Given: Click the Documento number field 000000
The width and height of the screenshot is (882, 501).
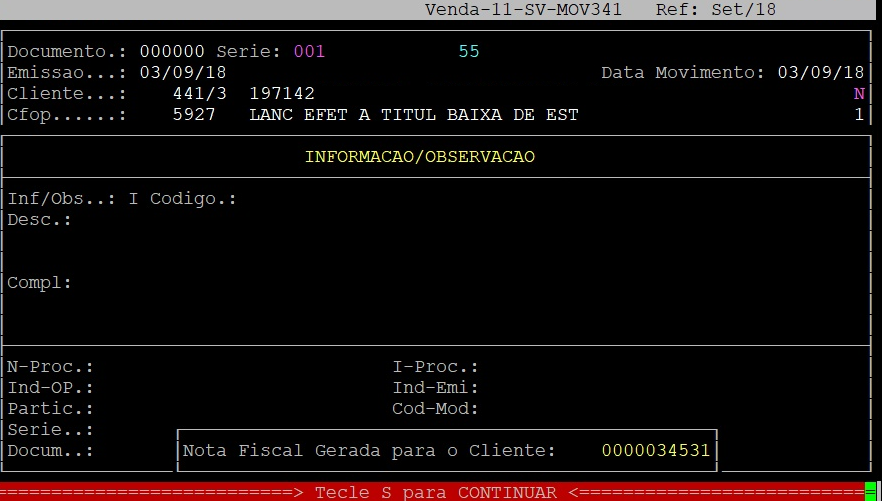Looking at the screenshot, I should [x=172, y=51].
